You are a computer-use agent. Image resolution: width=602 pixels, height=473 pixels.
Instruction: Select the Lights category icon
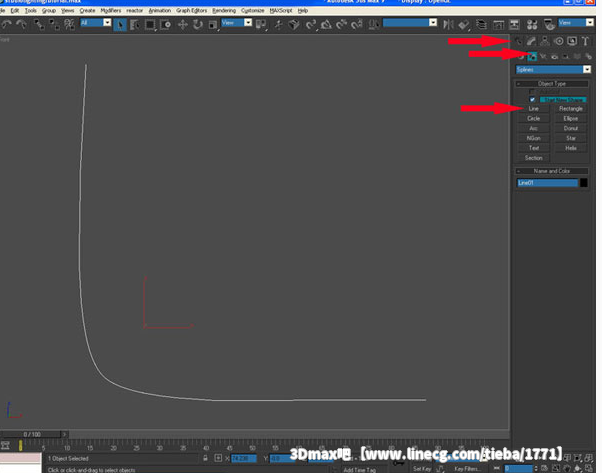tap(543, 56)
